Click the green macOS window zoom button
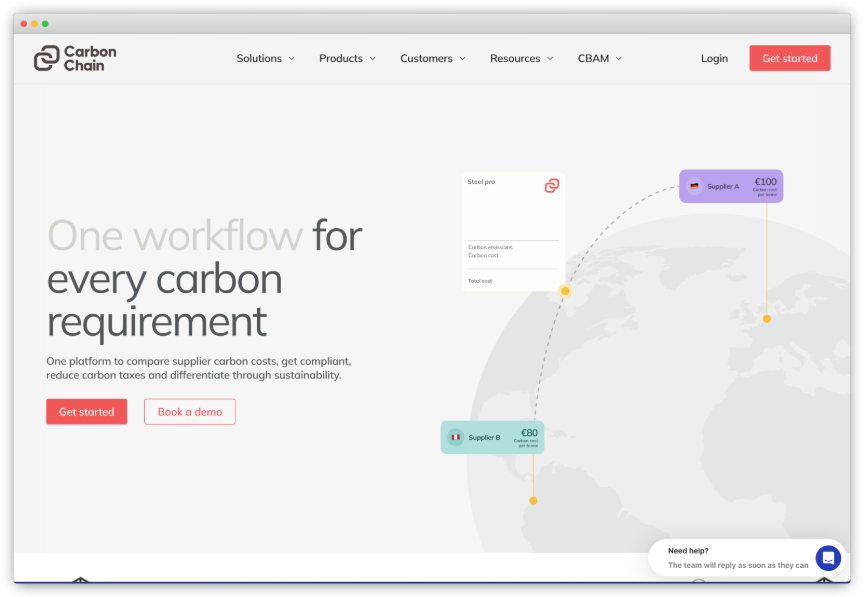Screen dimensions: 864x597 click(x=45, y=24)
